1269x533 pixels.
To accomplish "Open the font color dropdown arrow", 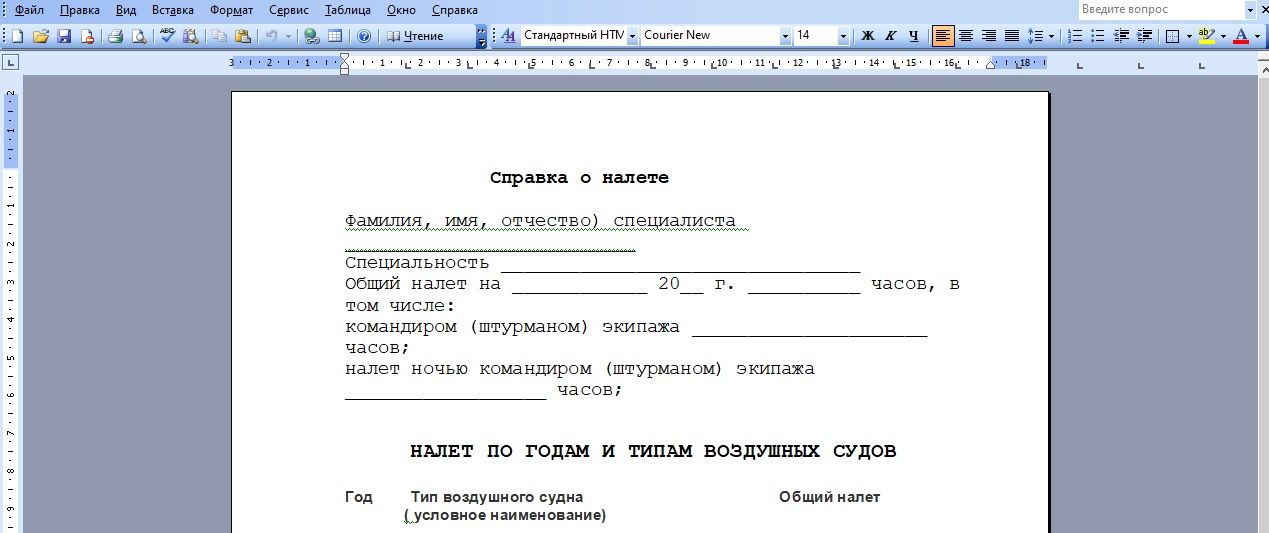I will 1257,36.
